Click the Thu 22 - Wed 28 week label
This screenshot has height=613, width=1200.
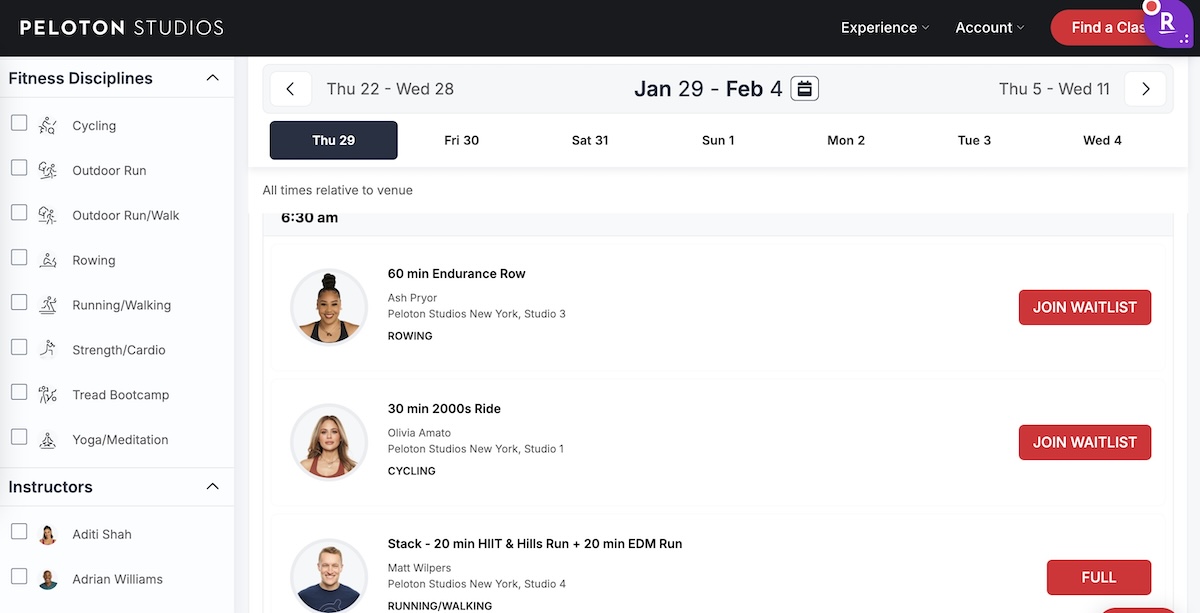point(390,89)
